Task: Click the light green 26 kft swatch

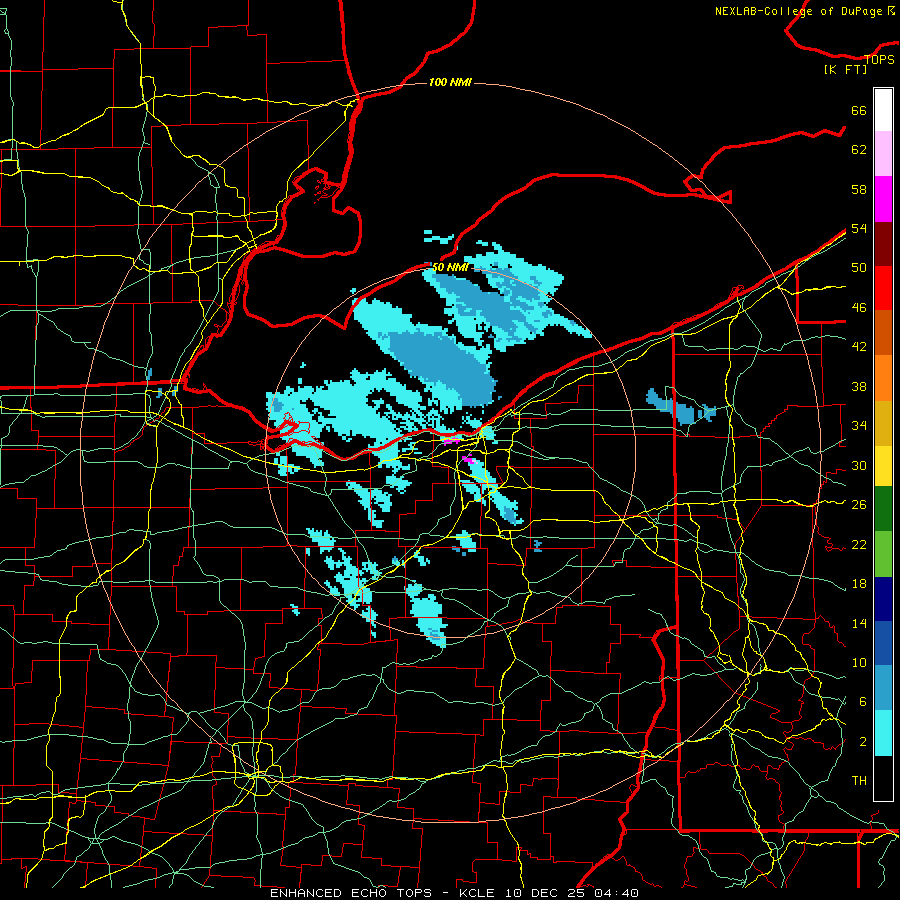Action: (883, 553)
